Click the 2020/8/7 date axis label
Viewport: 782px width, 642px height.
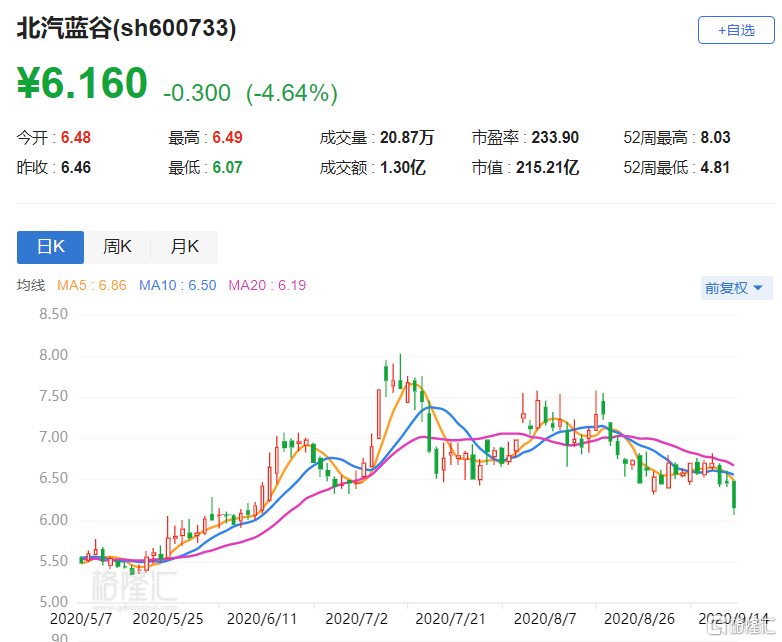[x=545, y=619]
